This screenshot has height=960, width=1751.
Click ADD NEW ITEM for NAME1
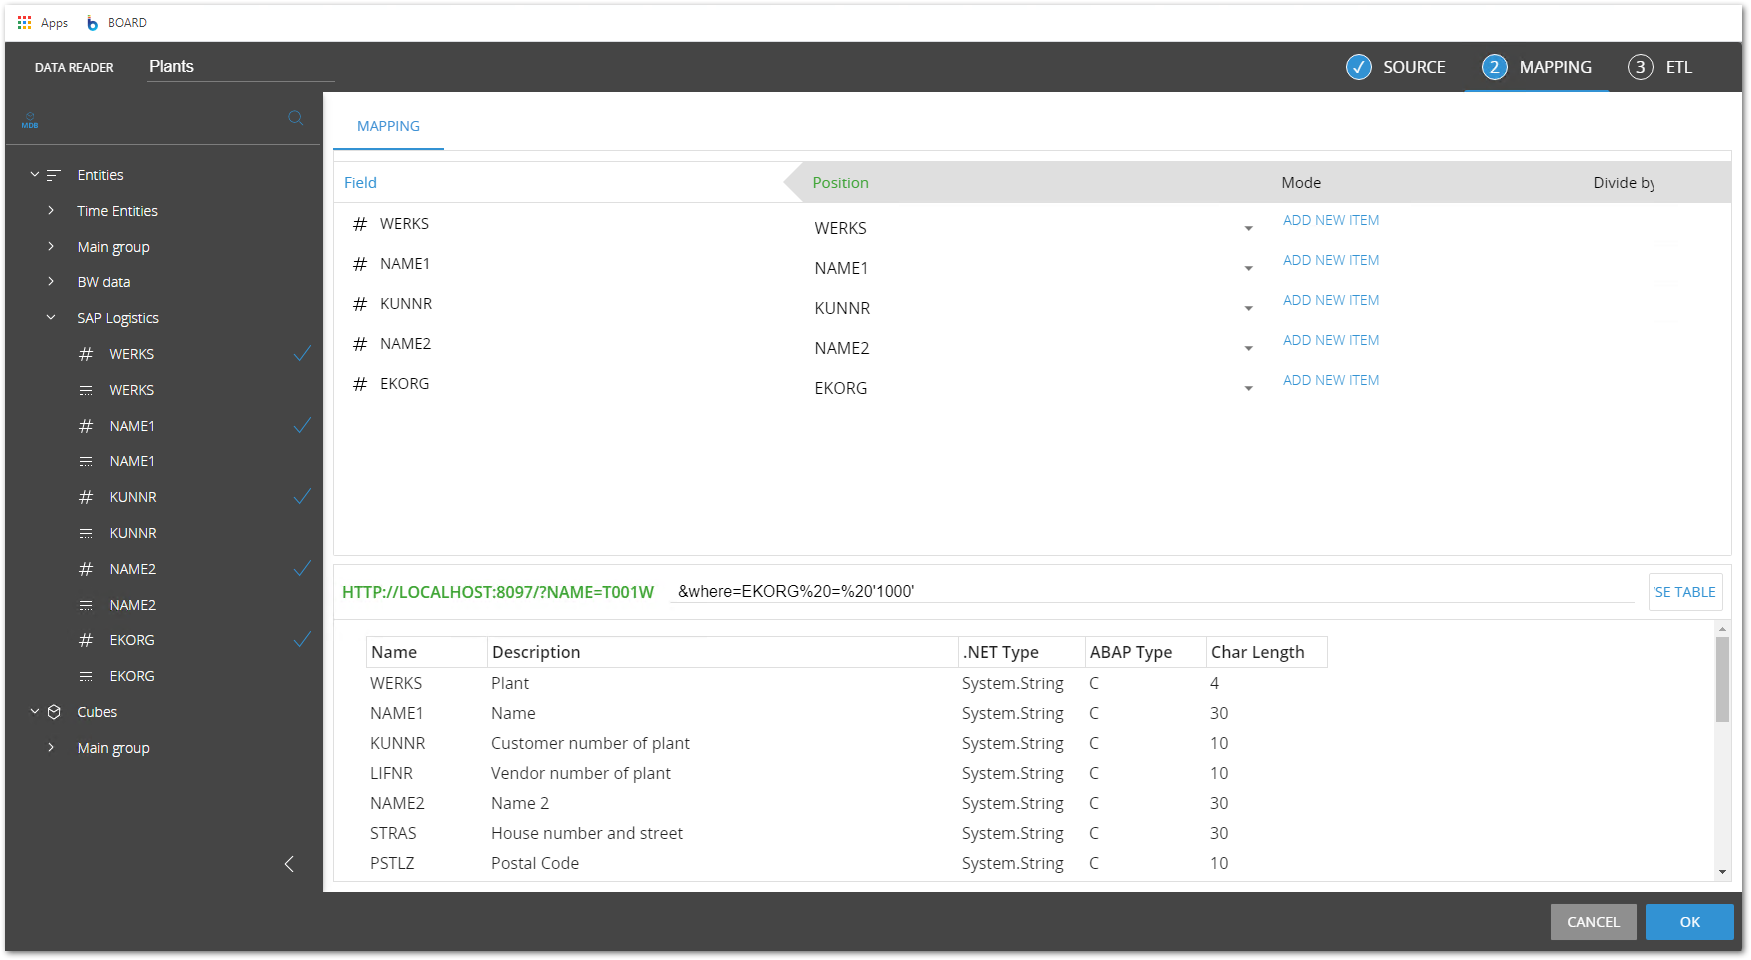1331,260
